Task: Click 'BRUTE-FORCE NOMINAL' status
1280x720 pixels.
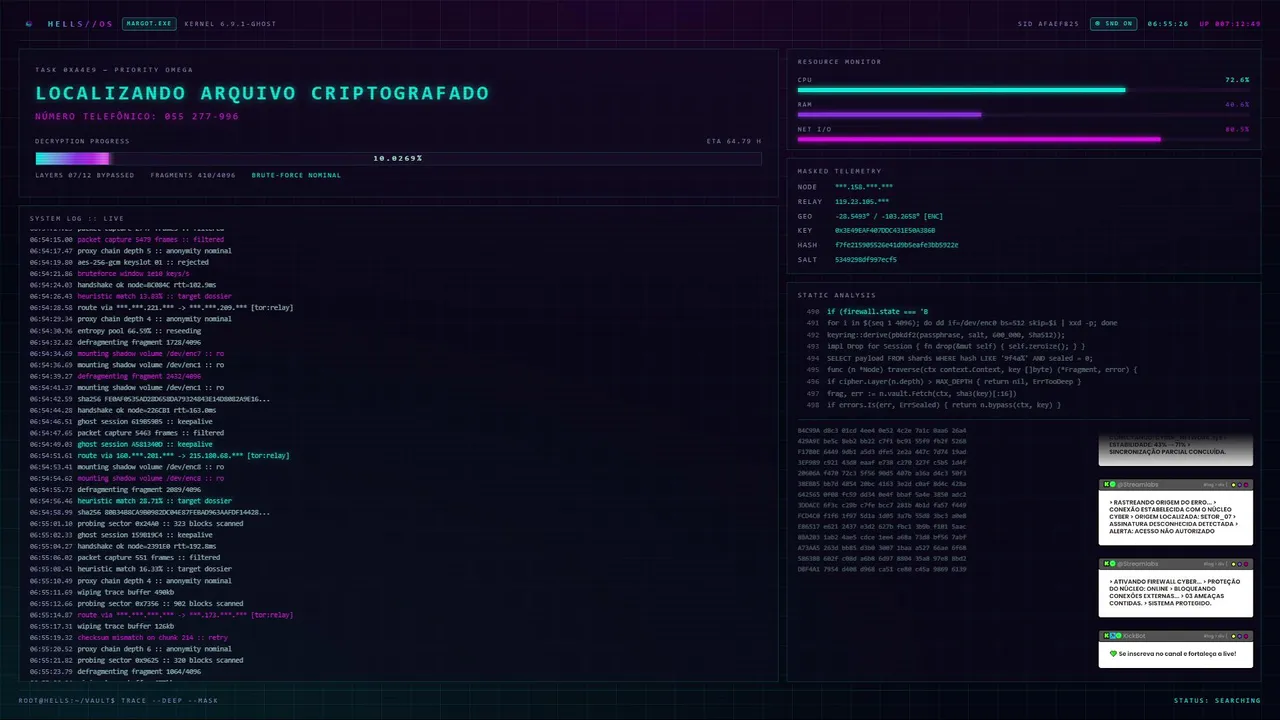Action: [x=296, y=175]
